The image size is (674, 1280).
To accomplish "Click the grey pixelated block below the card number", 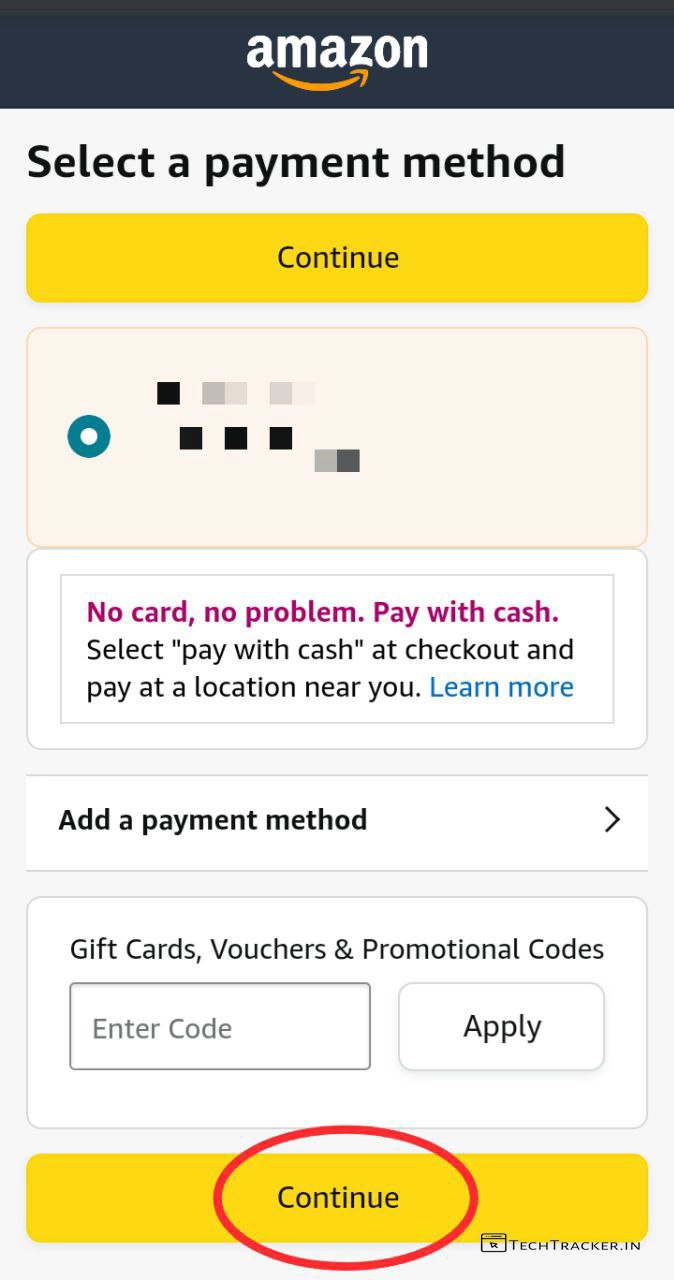I will click(x=337, y=461).
